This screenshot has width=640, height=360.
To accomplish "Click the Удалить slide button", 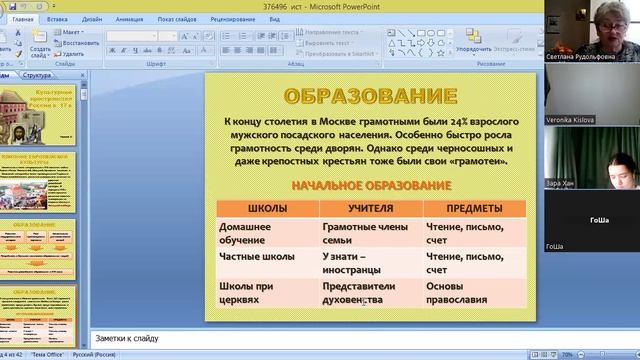I will point(69,53).
